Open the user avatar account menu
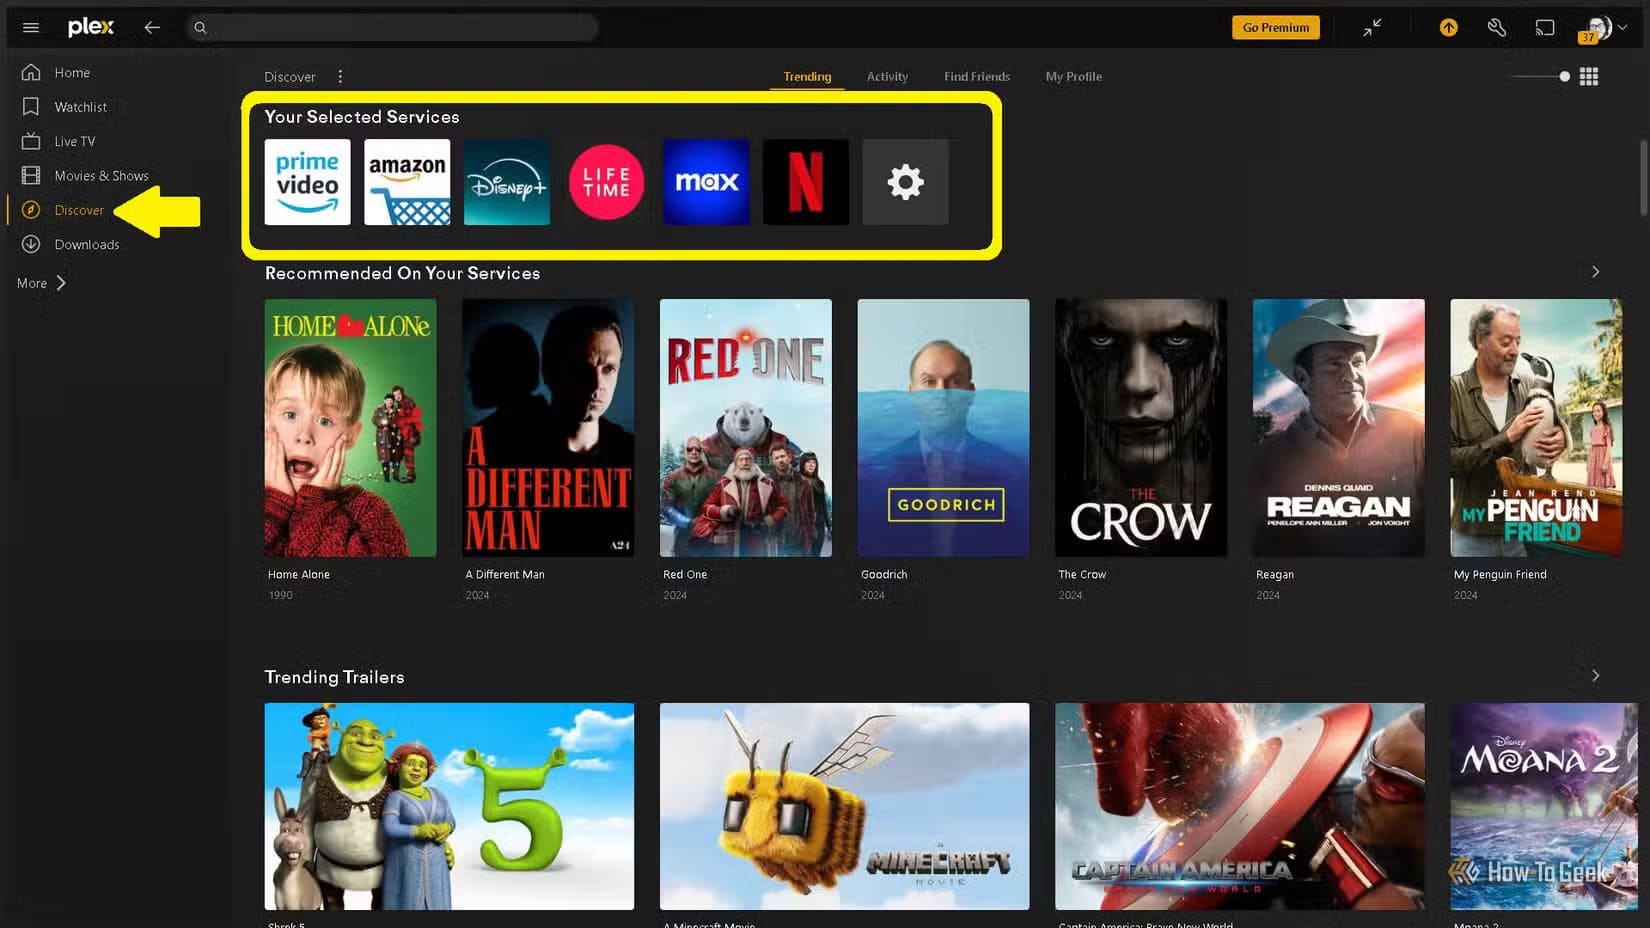The height and width of the screenshot is (928, 1650). coord(1603,28)
